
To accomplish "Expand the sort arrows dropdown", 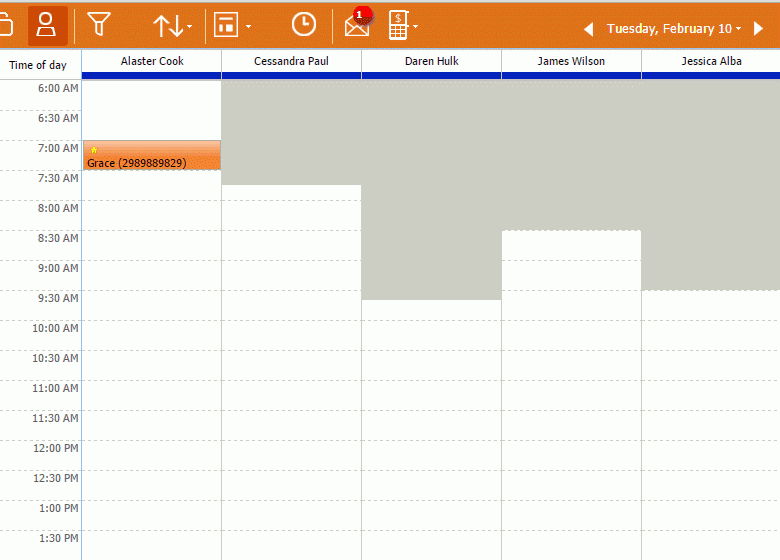I will coord(189,26).
